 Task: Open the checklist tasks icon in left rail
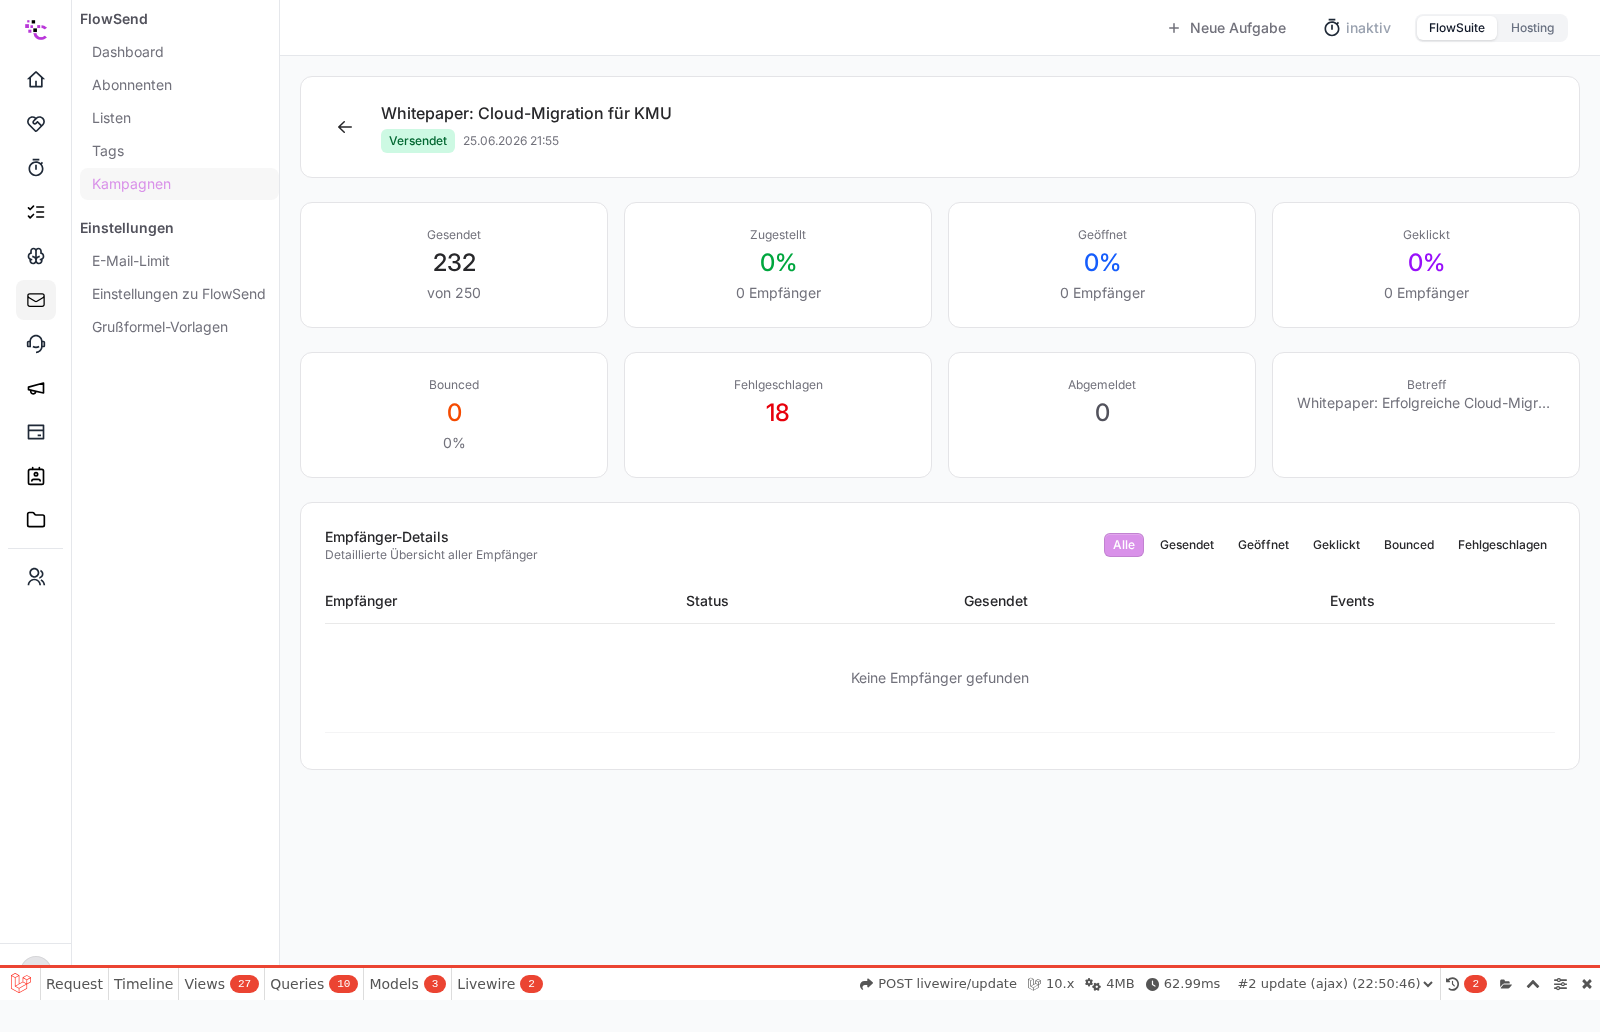[x=36, y=212]
